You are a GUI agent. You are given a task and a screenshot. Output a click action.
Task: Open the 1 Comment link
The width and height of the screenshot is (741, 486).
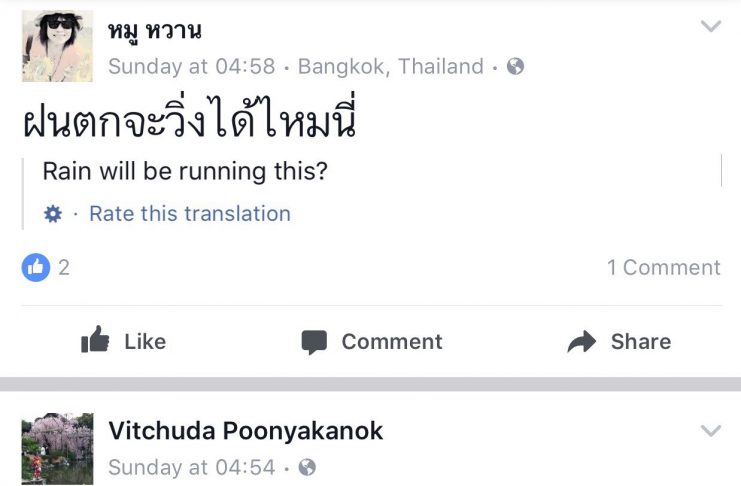click(x=663, y=267)
